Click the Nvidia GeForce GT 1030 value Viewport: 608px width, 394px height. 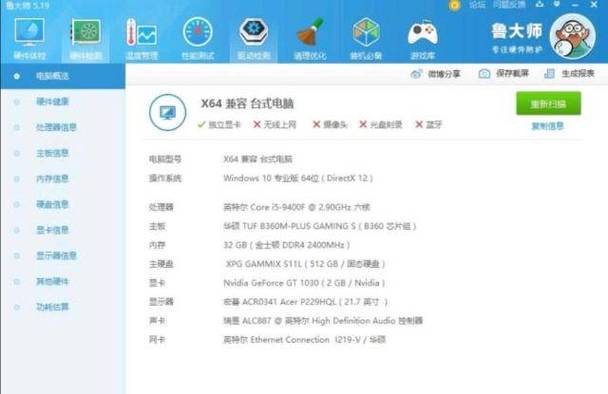click(304, 283)
